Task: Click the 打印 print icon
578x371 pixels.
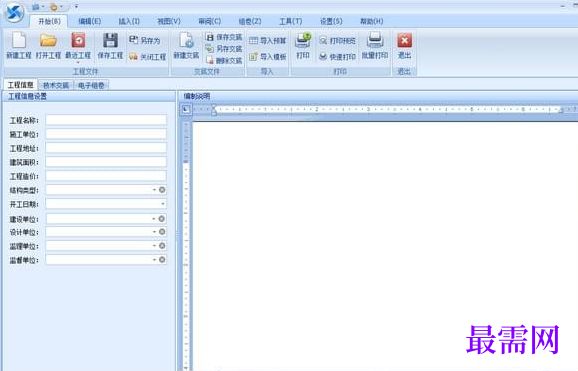Action: [303, 41]
